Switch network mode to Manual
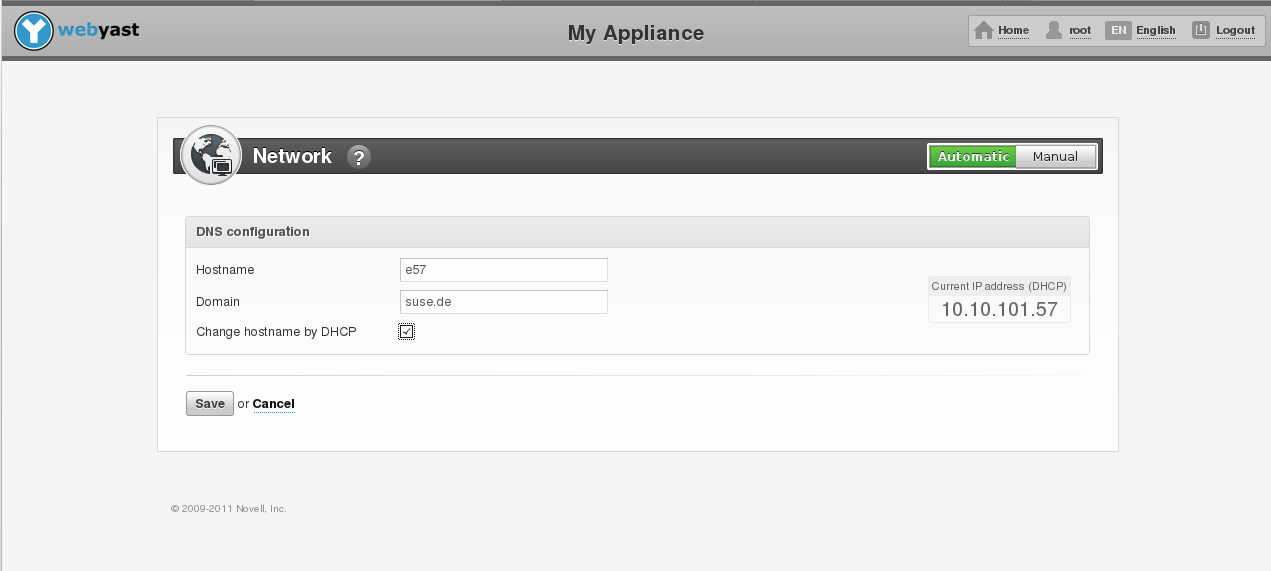The height and width of the screenshot is (571, 1271). pos(1055,157)
